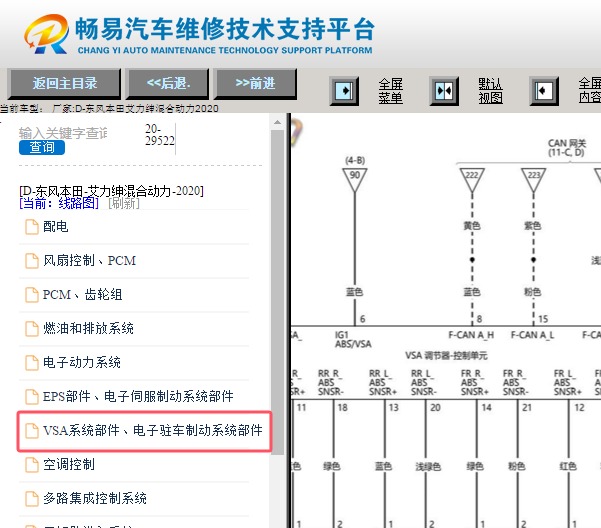This screenshot has width=601, height=528.
Task: Focus the keyword search input field
Action: click(64, 132)
